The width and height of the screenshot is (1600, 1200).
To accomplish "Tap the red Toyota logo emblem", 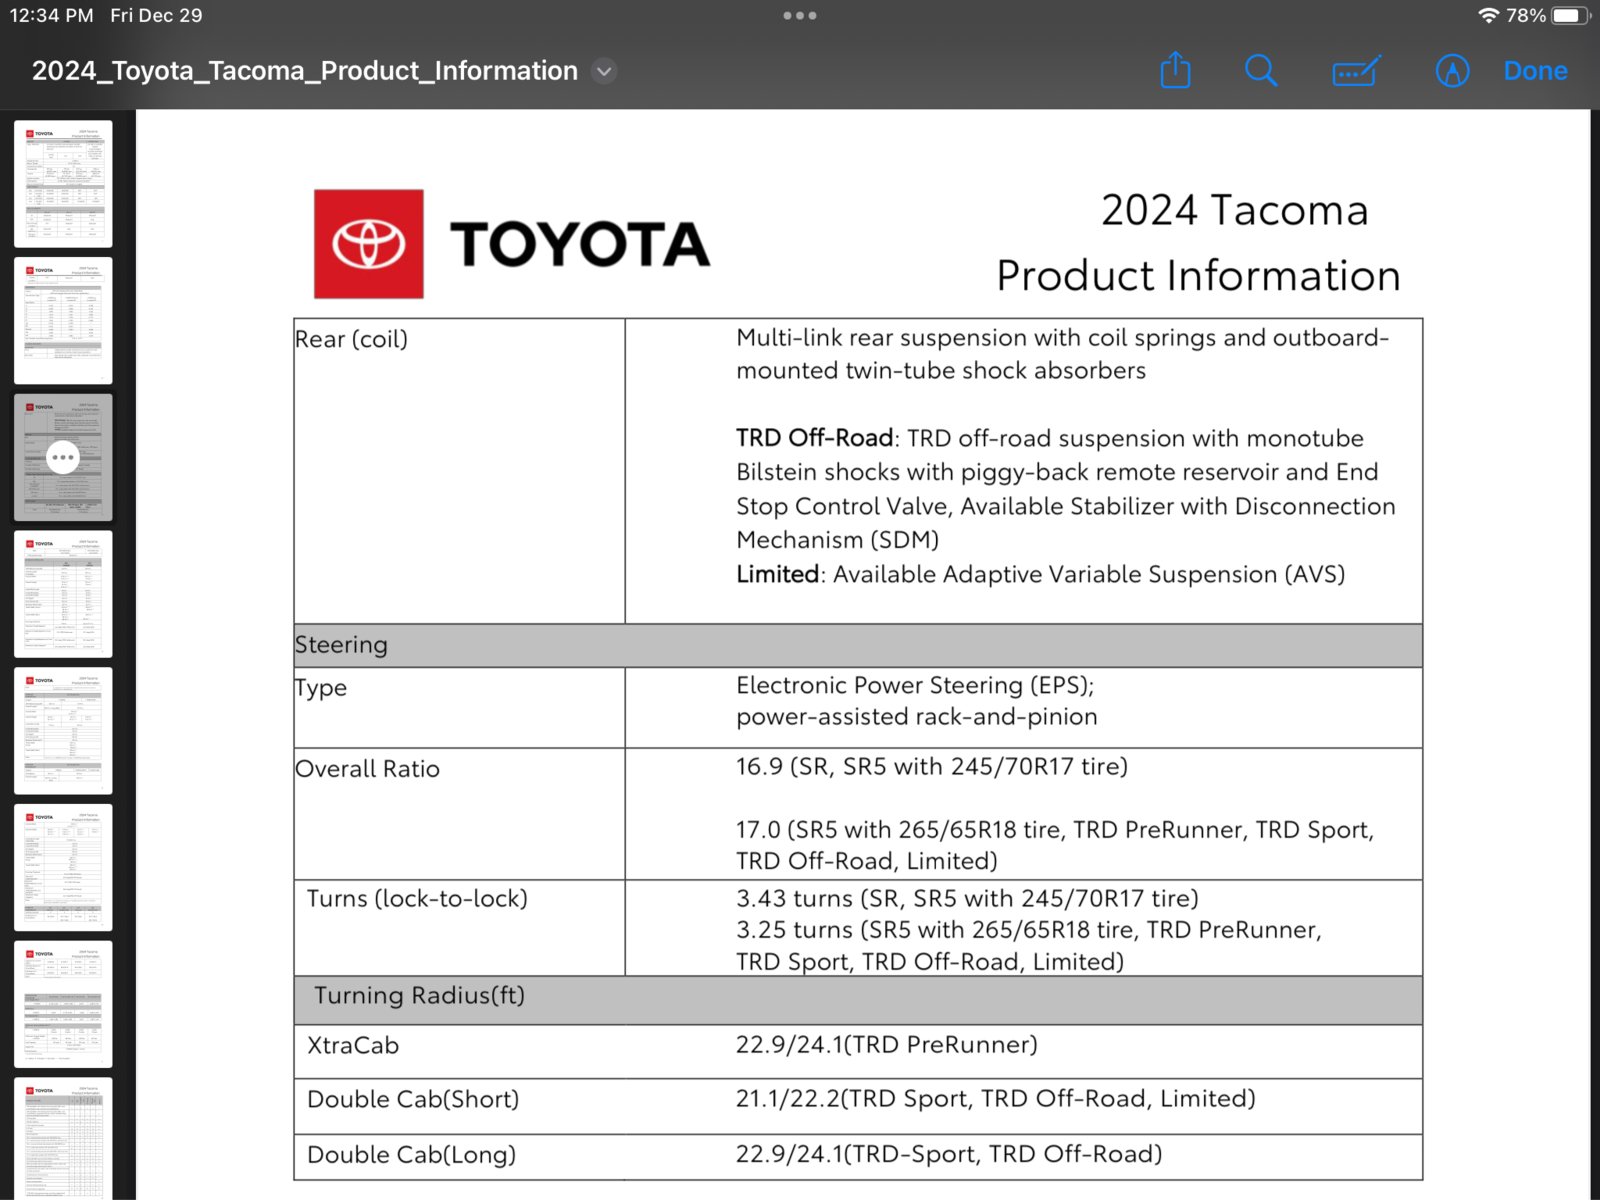I will point(369,244).
